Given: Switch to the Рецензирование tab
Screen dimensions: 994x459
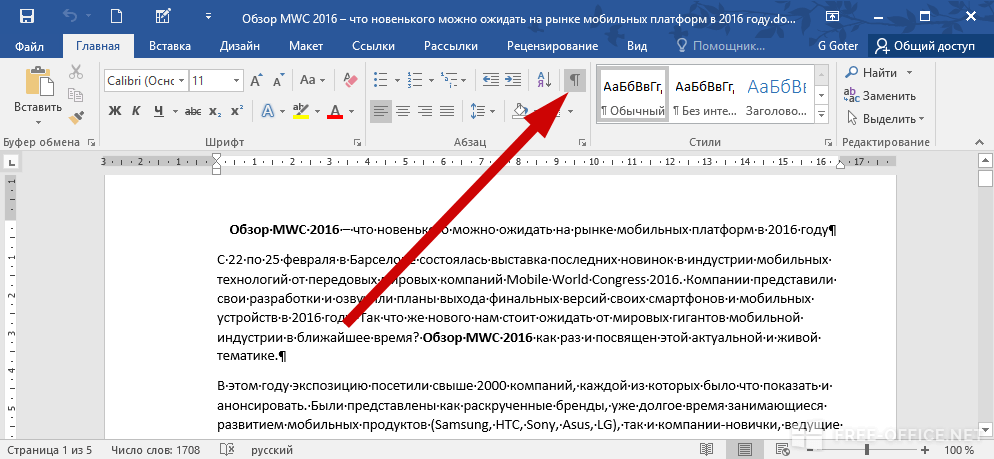Looking at the screenshot, I should tap(552, 46).
